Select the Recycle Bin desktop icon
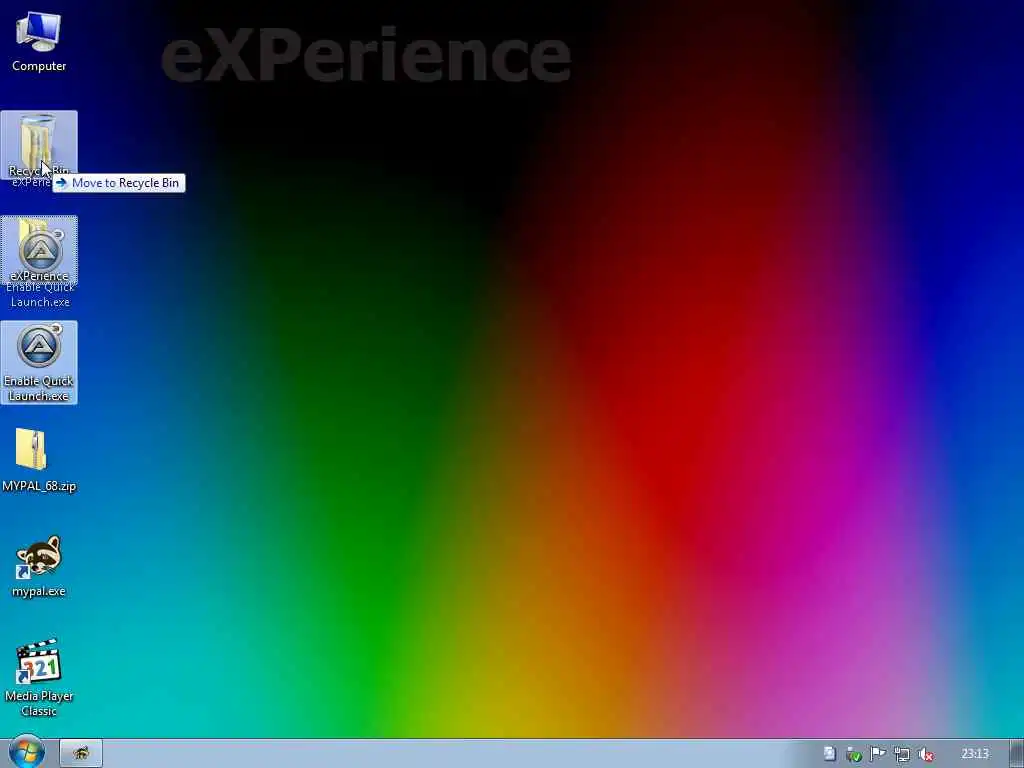 click(x=39, y=145)
